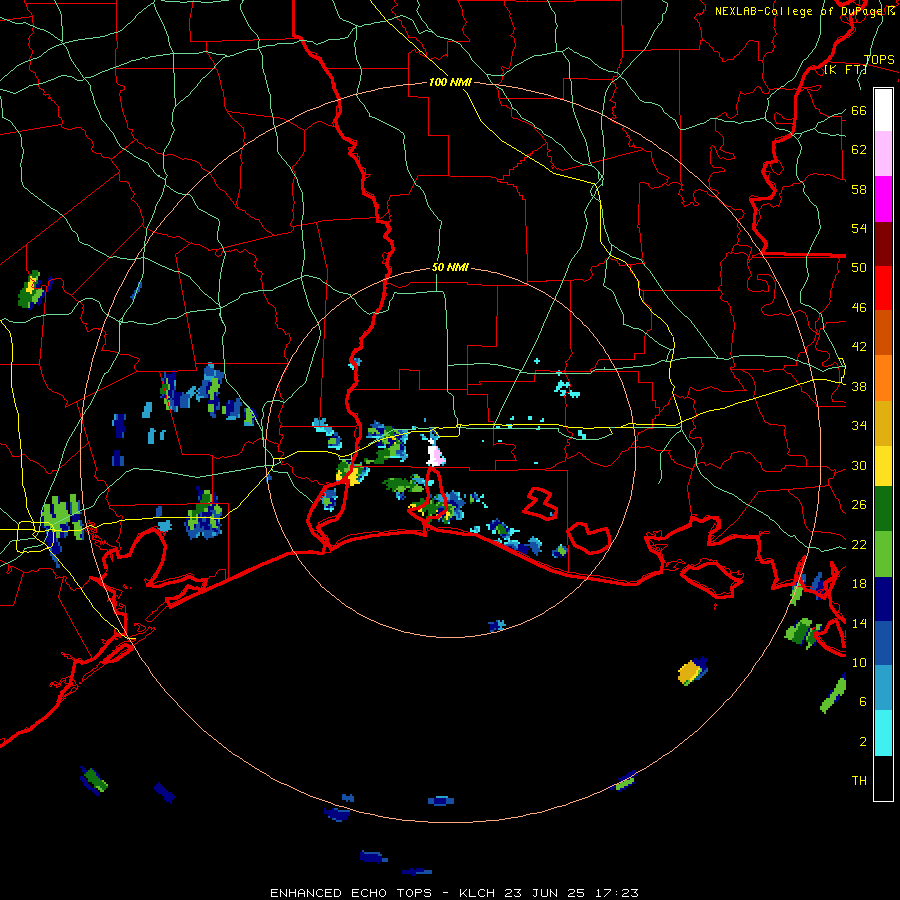Image resolution: width=900 pixels, height=900 pixels.
Task: Click the 50 NMI range ring label
Action: pos(450,267)
